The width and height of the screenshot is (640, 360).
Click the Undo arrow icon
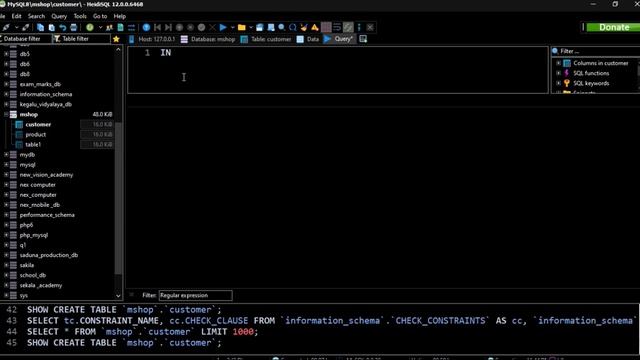62,27
